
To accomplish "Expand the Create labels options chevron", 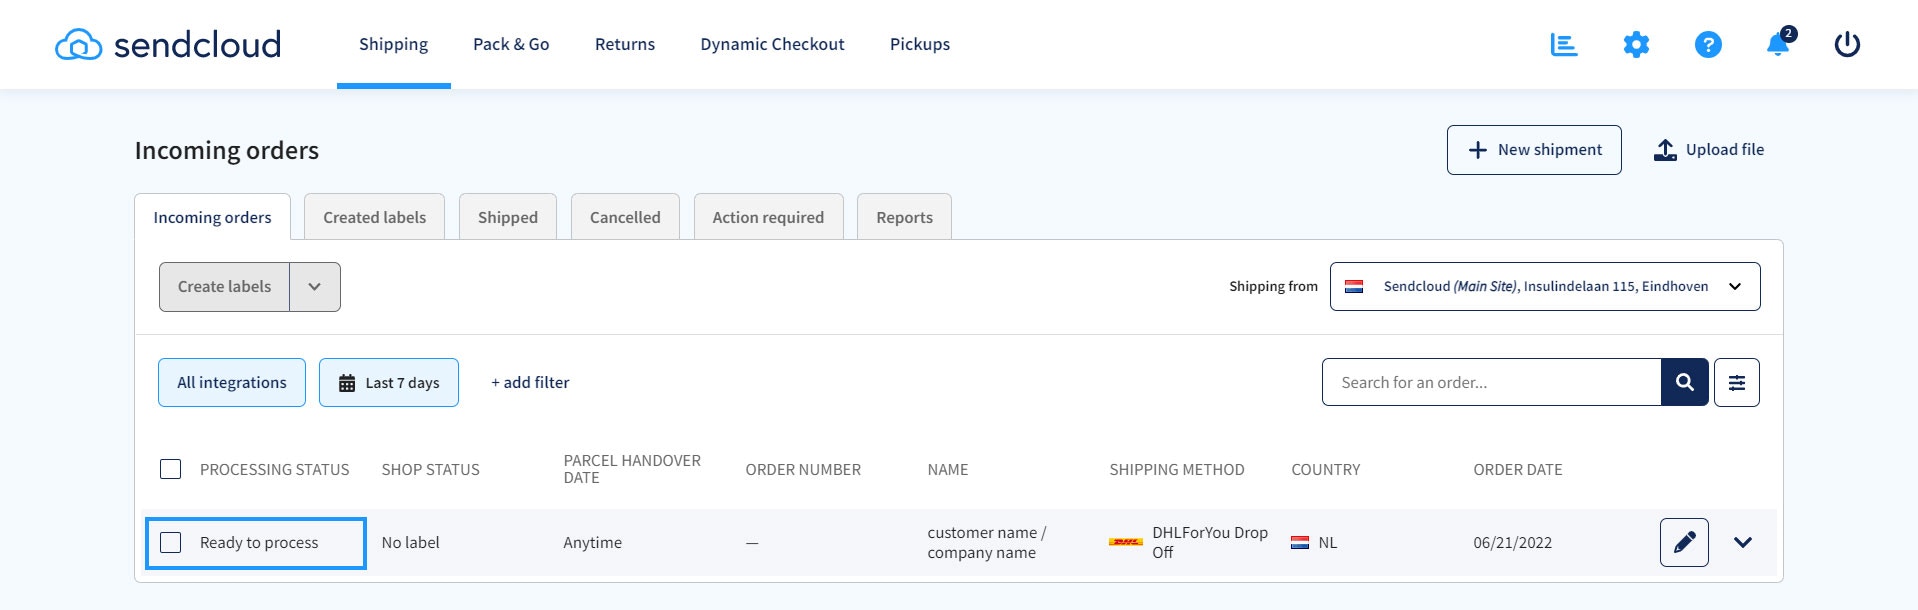I will pyautogui.click(x=315, y=286).
